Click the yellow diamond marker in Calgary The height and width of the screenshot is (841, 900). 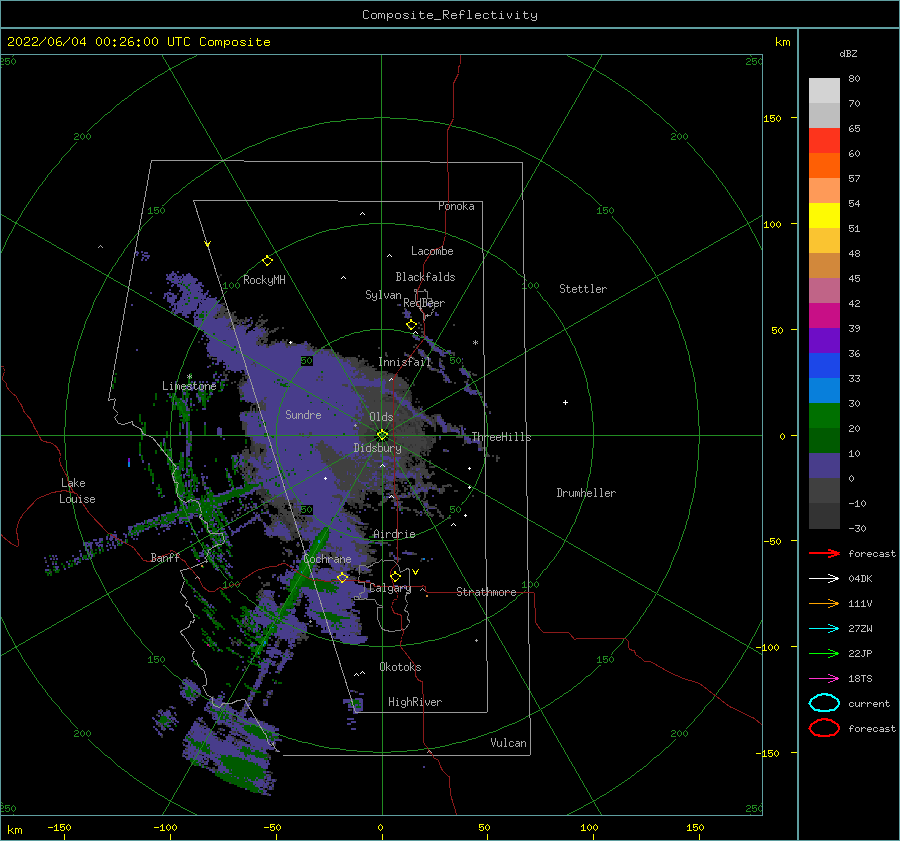[395, 576]
